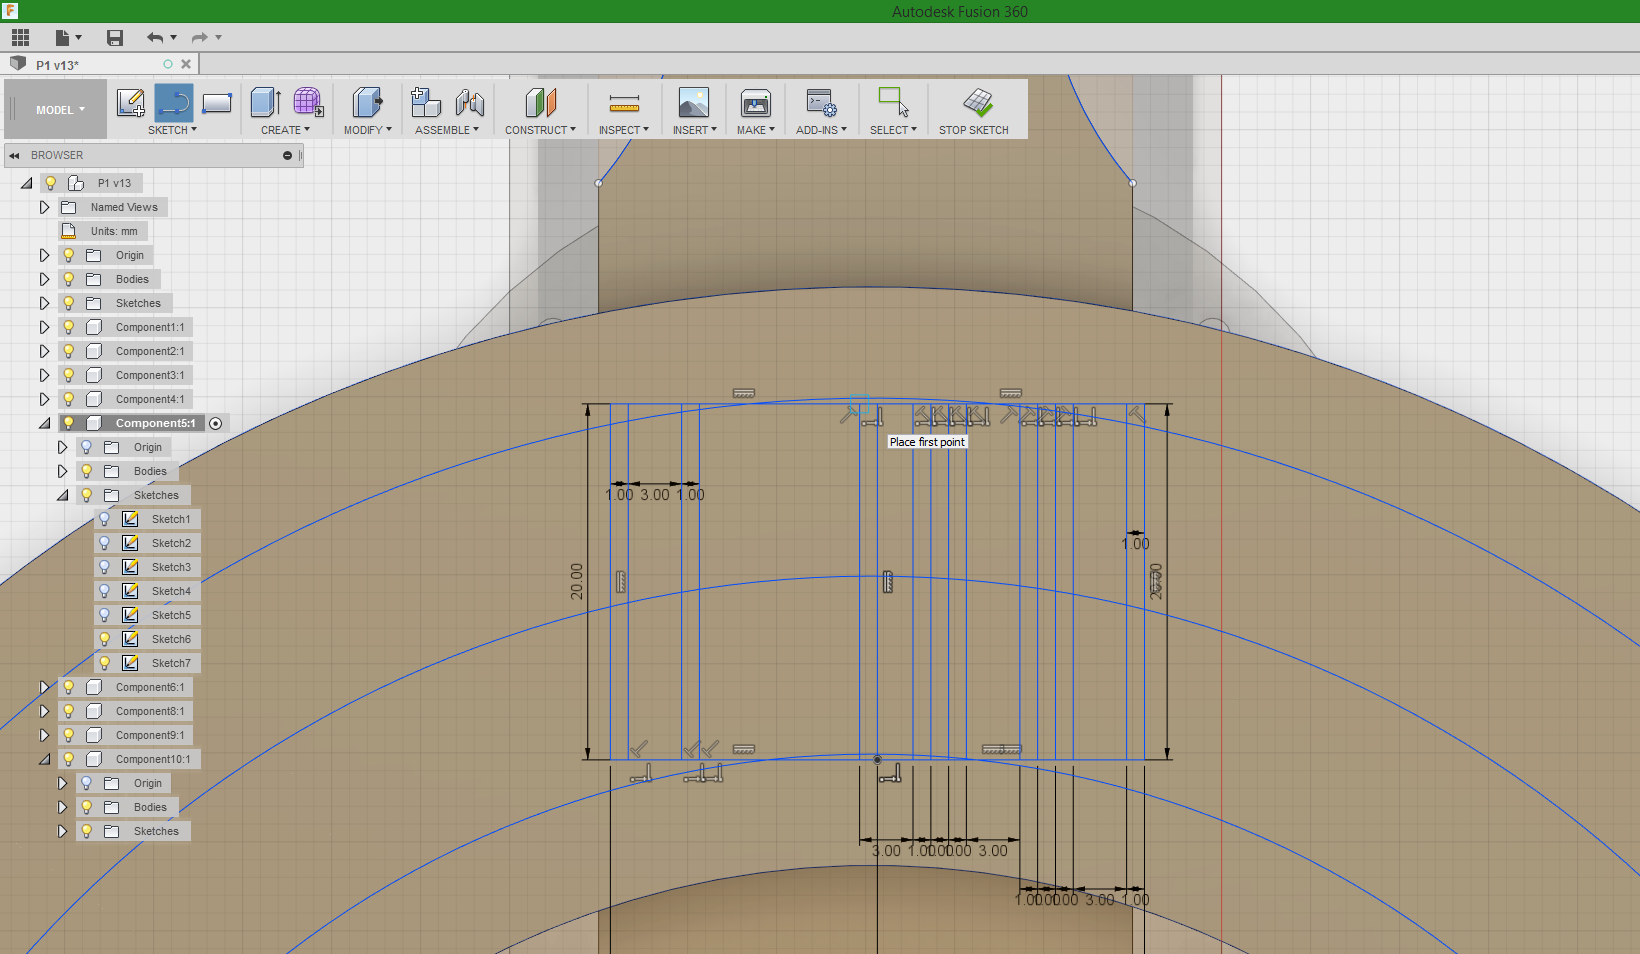Toggle visibility bulb for P1 v13 root

click(51, 183)
